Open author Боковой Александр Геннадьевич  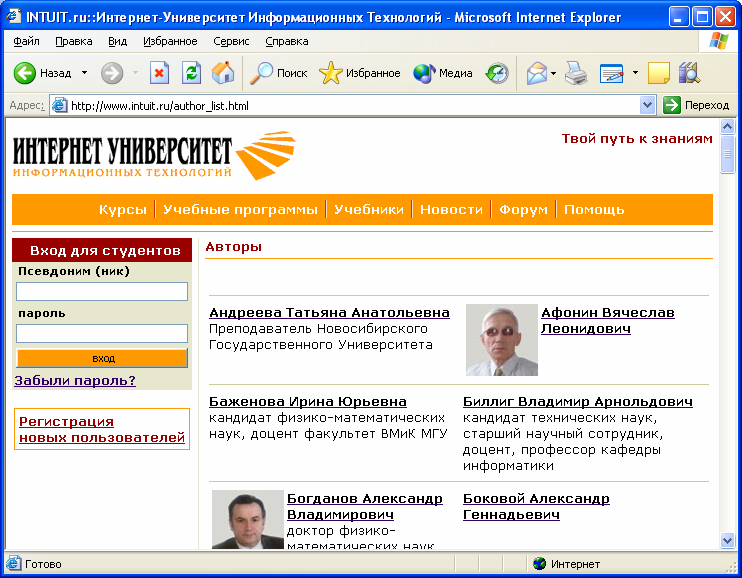click(536, 506)
